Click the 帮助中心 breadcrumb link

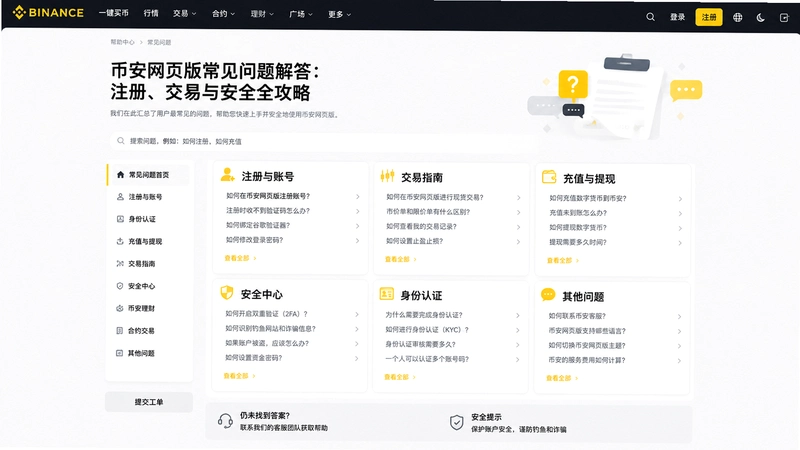click(x=122, y=42)
